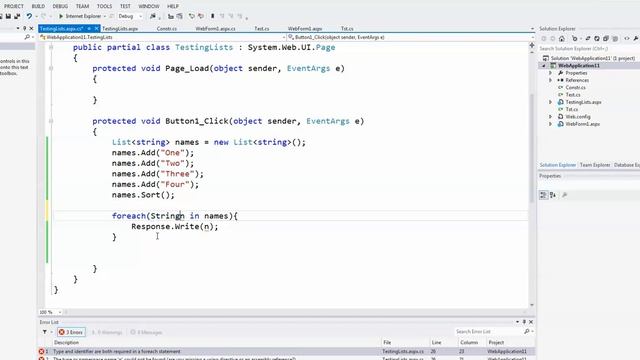Image resolution: width=640 pixels, height=360 pixels.
Task: Open the BUILD menu
Action: pos(38,6)
